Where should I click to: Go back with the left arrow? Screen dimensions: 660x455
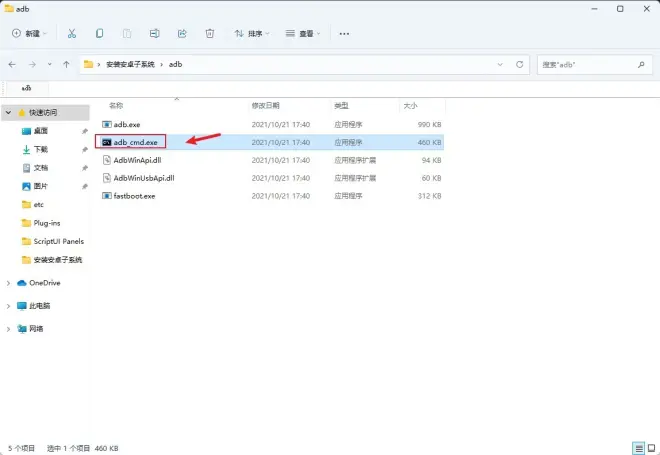(x=12, y=64)
